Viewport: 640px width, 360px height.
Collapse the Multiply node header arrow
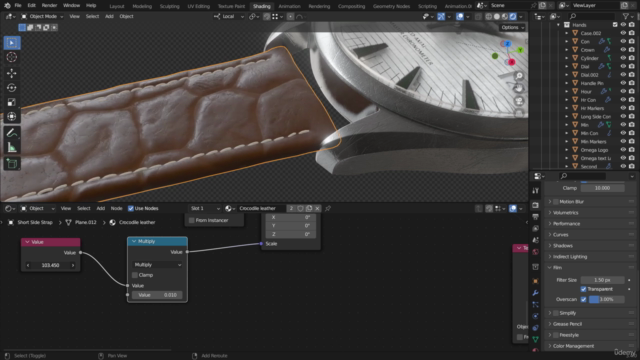coord(134,242)
